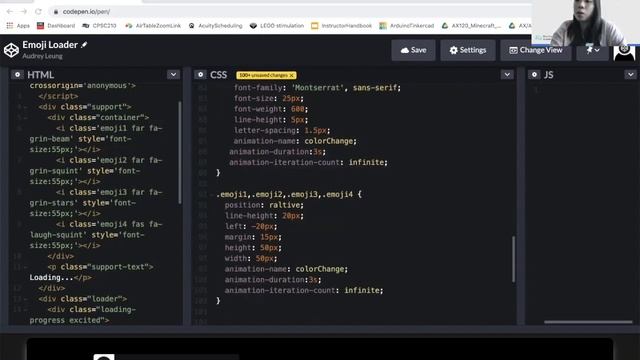Click 'Loading...' text in HTML
Viewport: 640px width, 360px height.
(51, 278)
